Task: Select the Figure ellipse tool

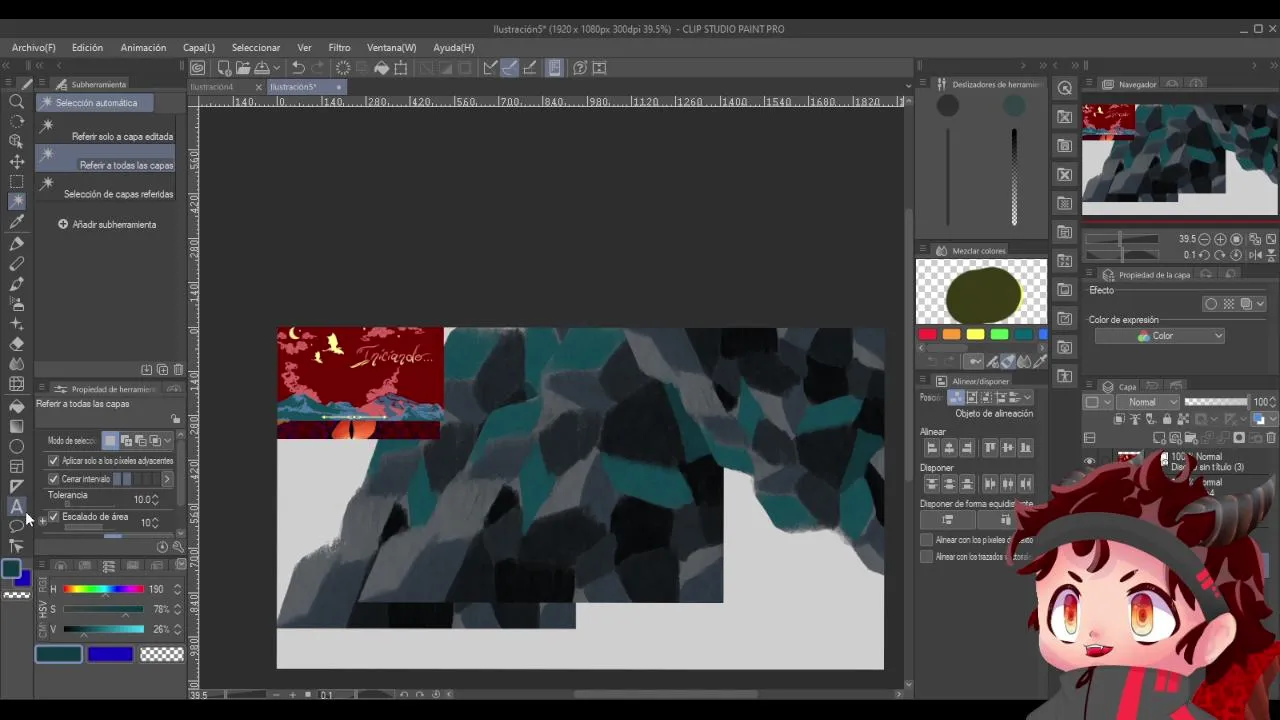Action: coord(16,446)
